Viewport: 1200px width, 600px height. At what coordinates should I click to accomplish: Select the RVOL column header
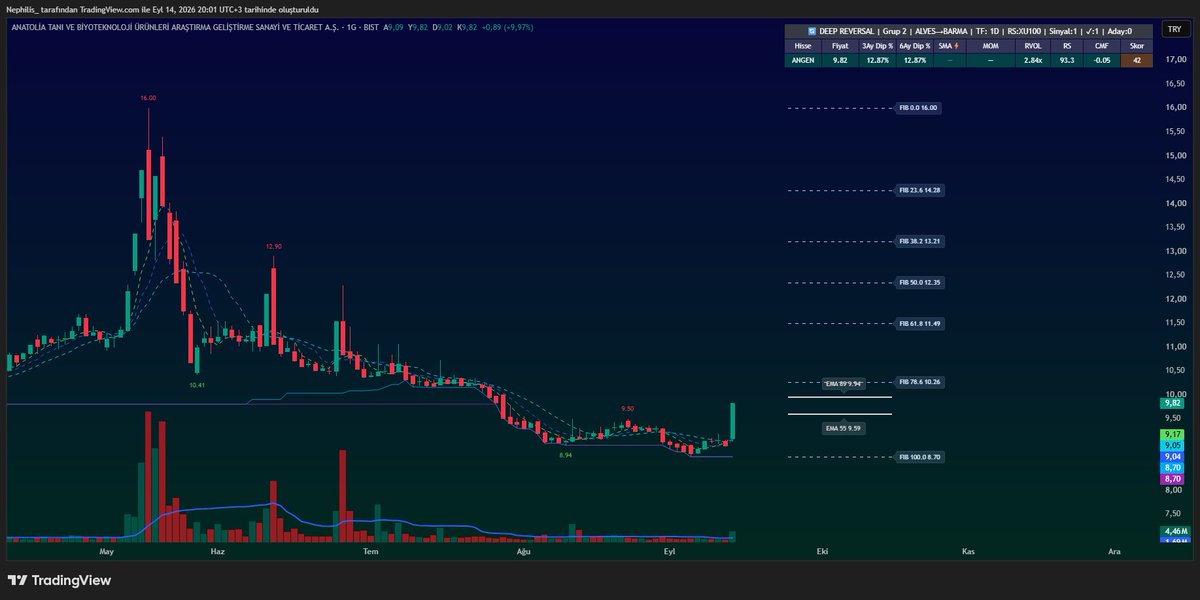(x=1032, y=46)
